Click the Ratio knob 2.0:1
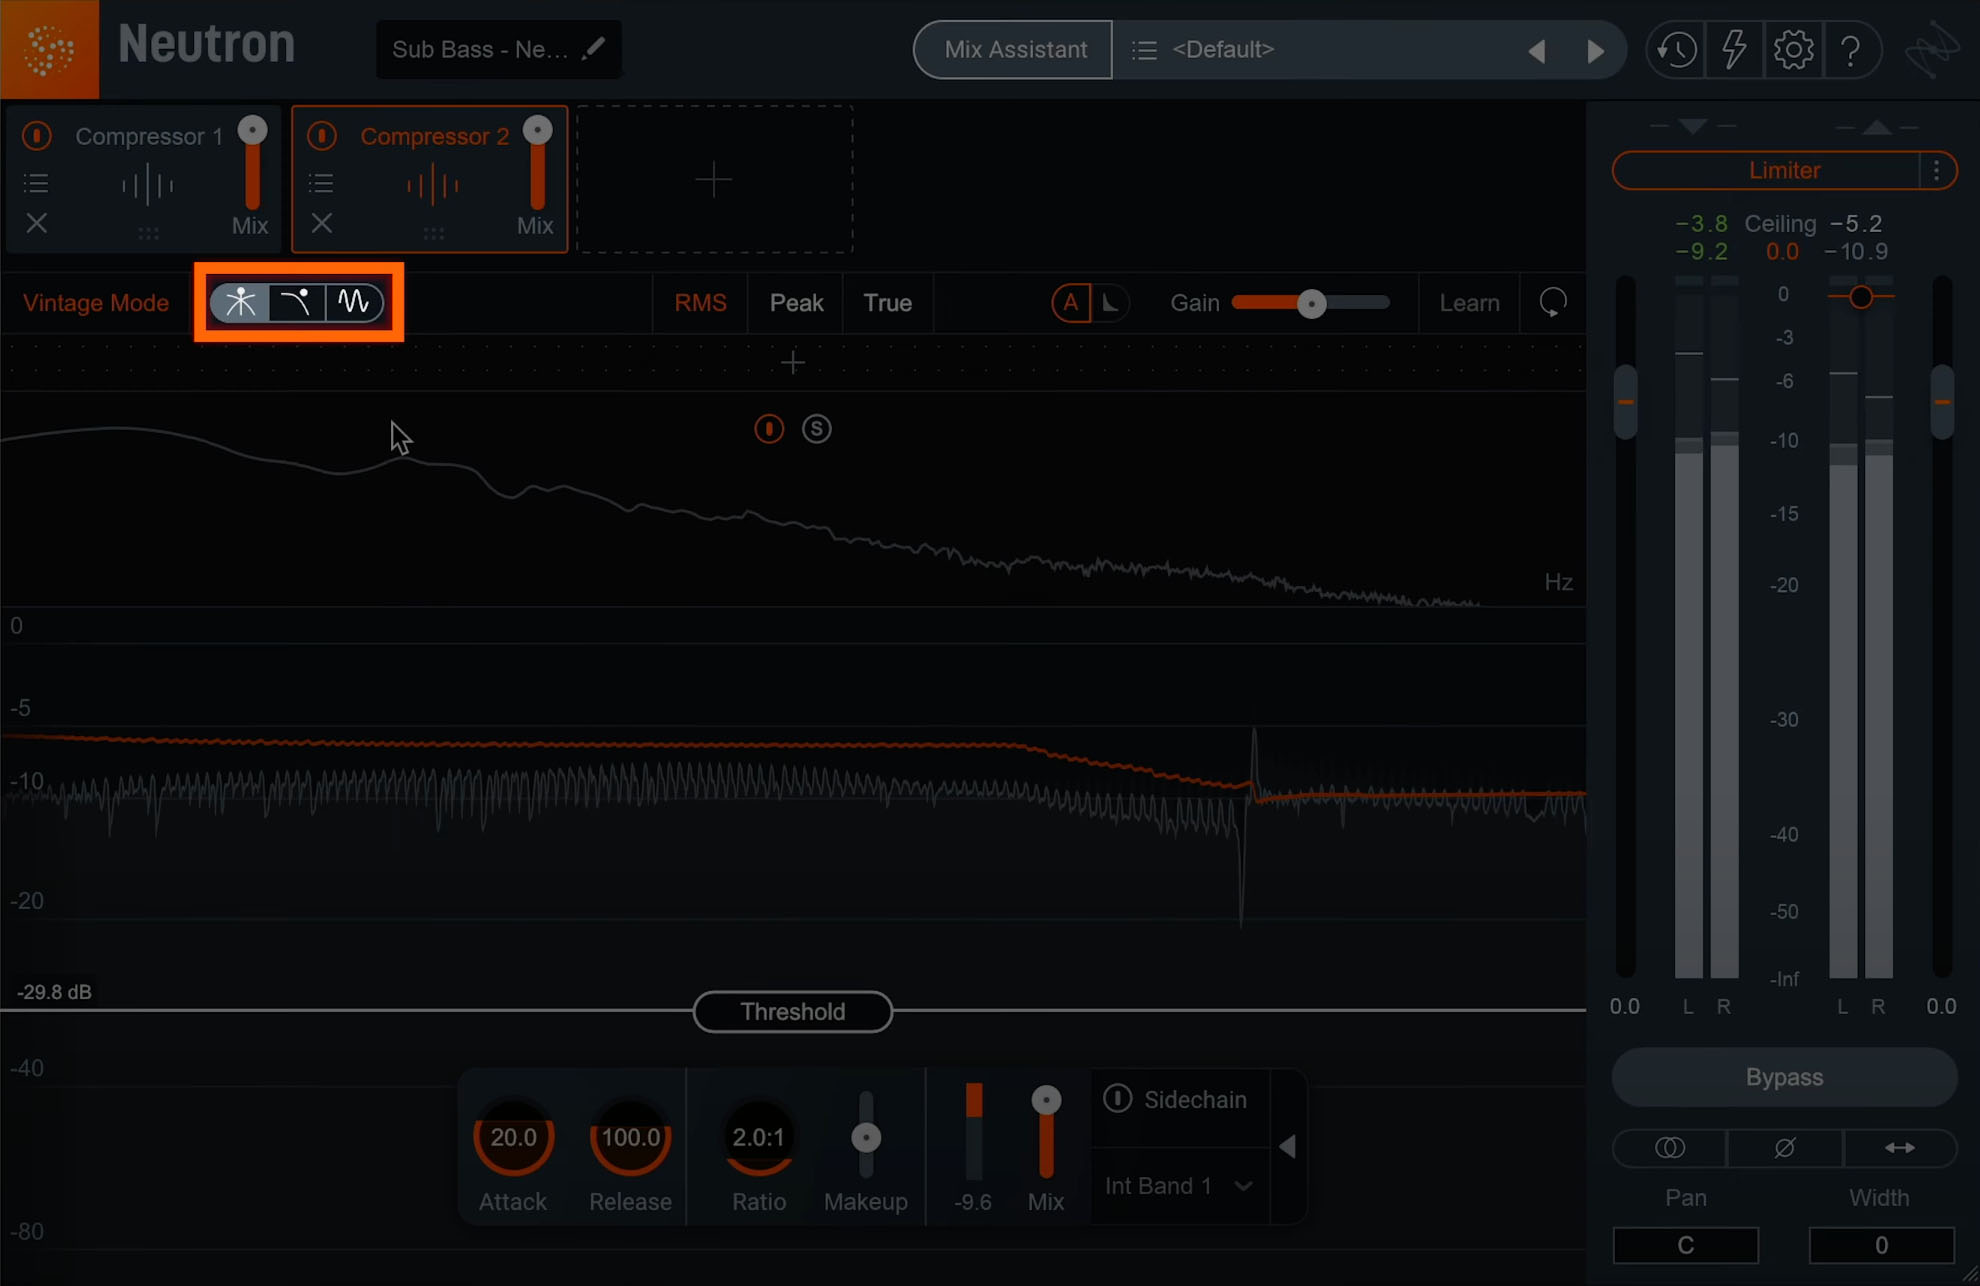 click(759, 1137)
